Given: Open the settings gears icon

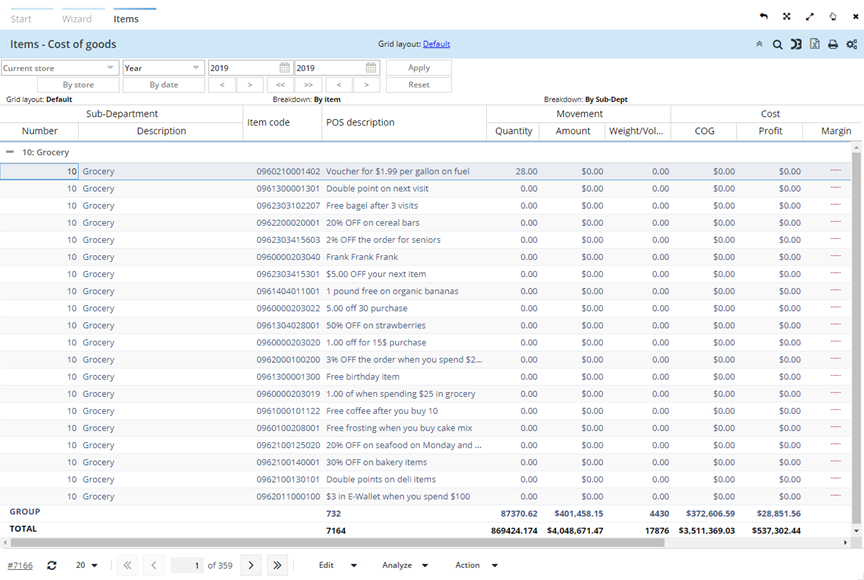Looking at the screenshot, I should 851,45.
